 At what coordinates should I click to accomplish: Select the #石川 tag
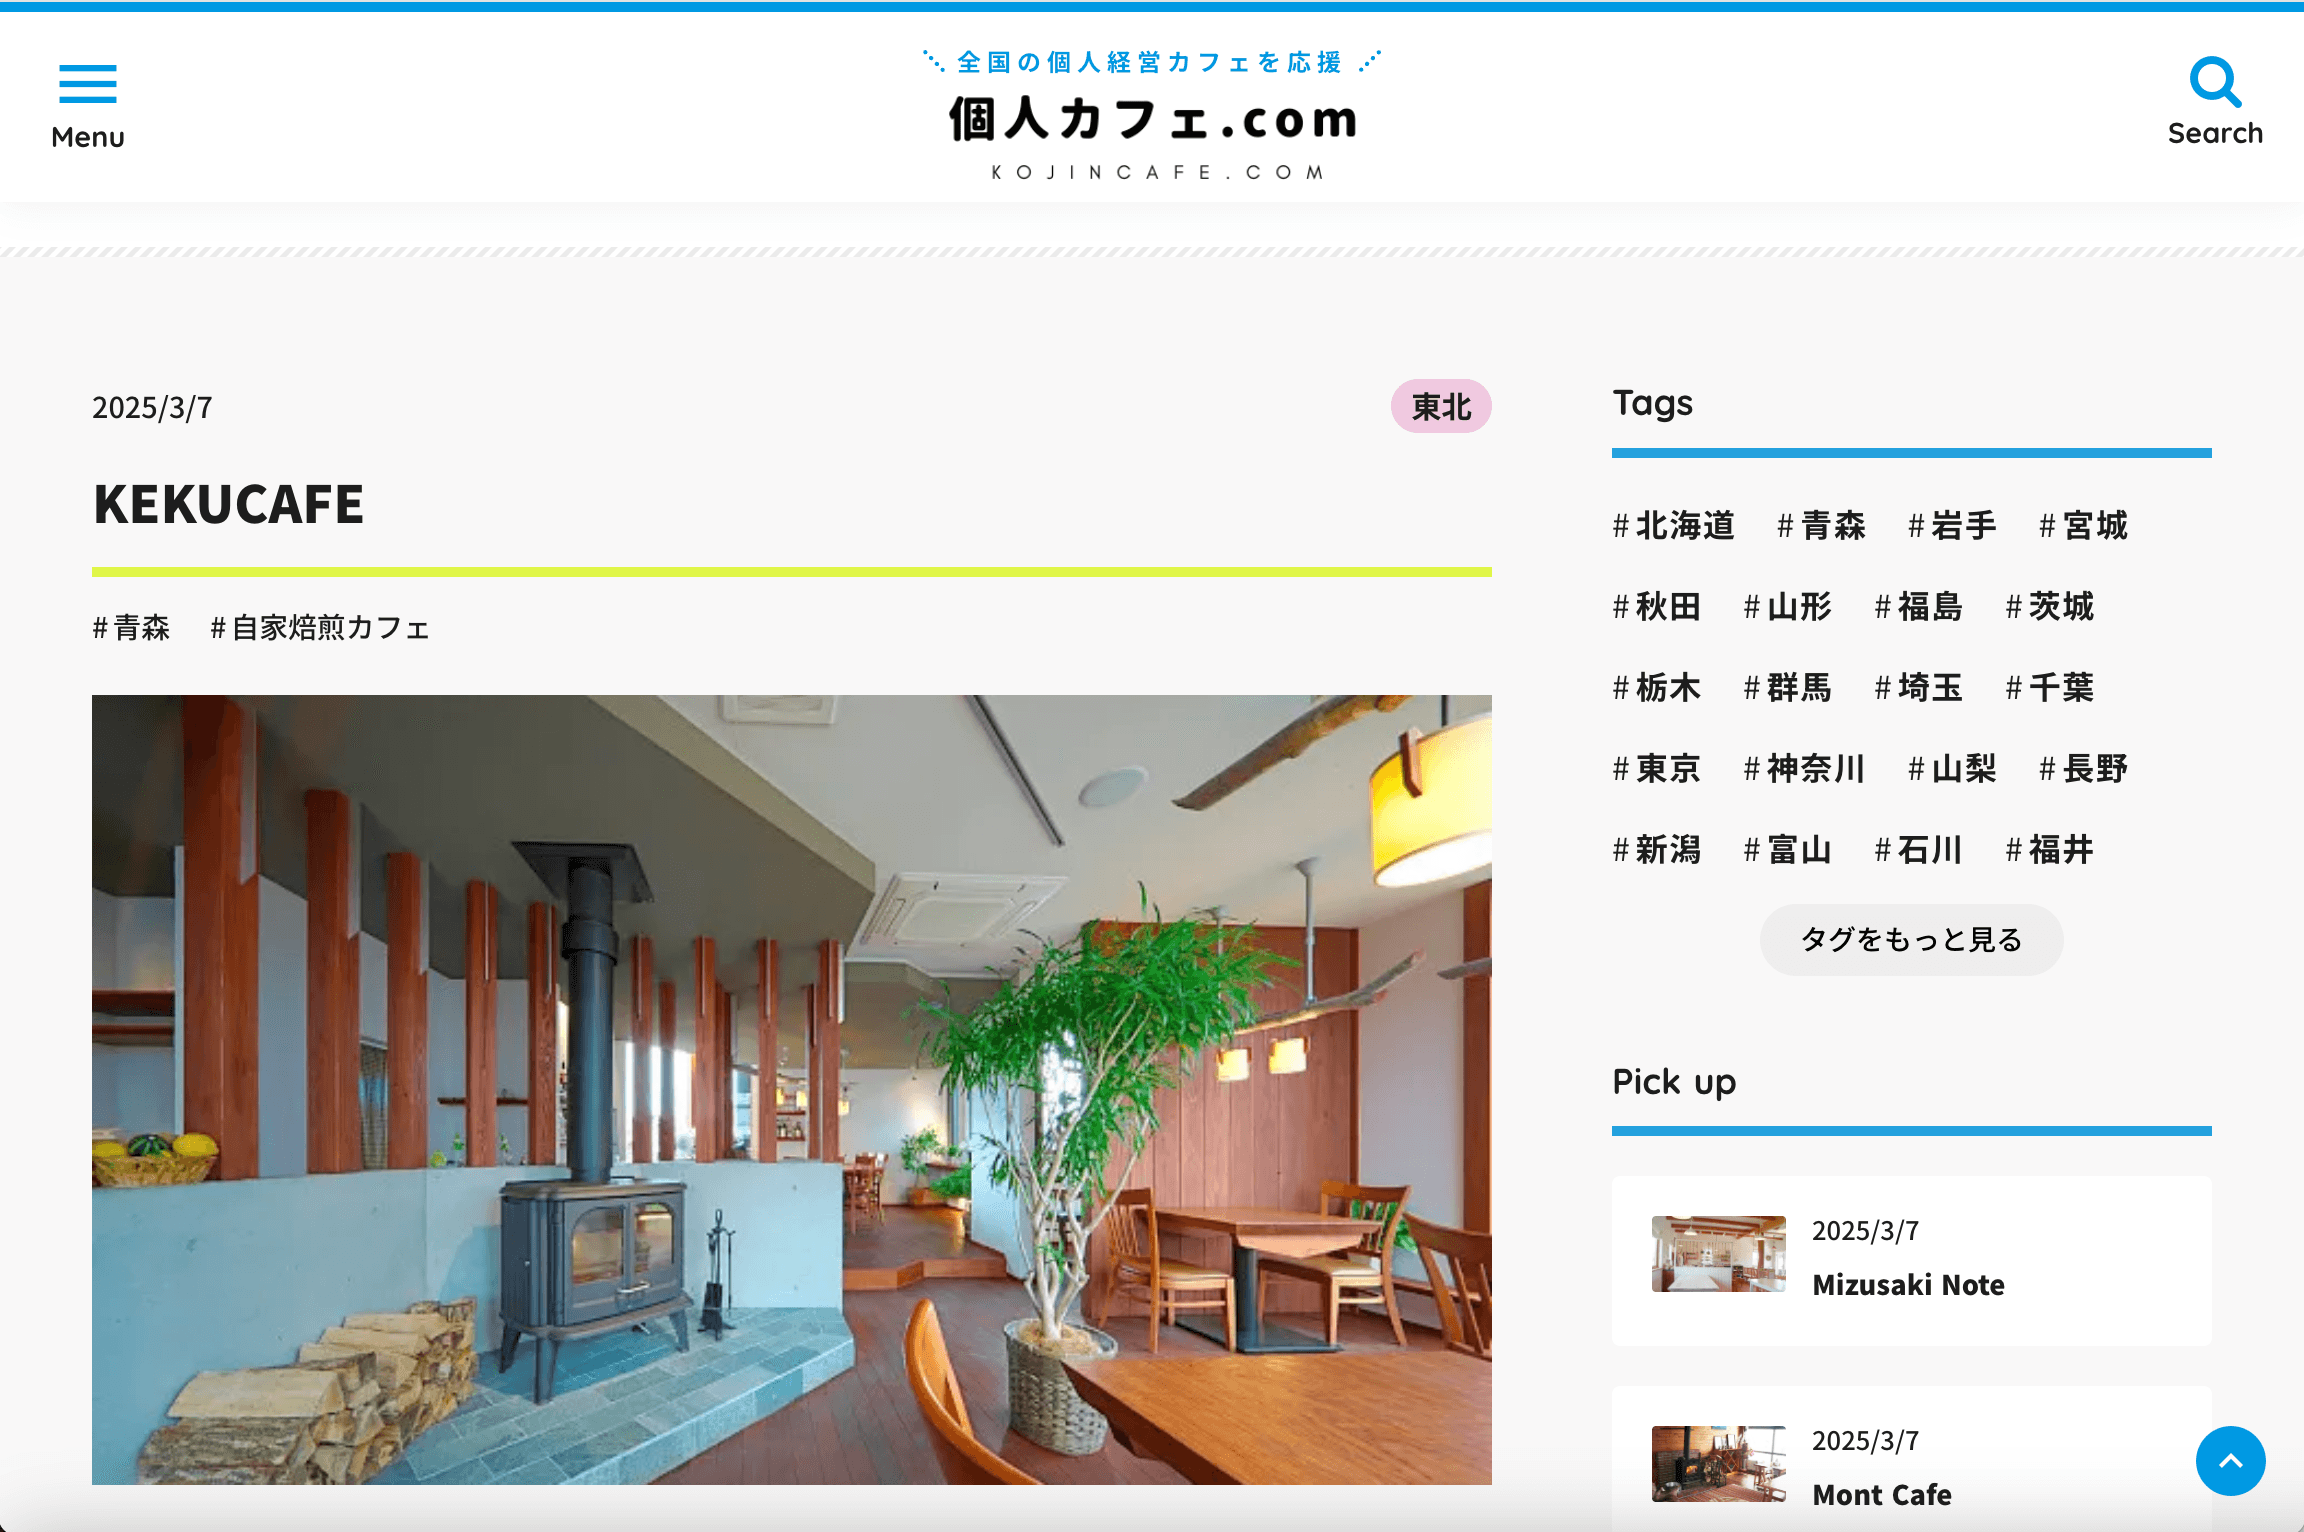[1918, 849]
